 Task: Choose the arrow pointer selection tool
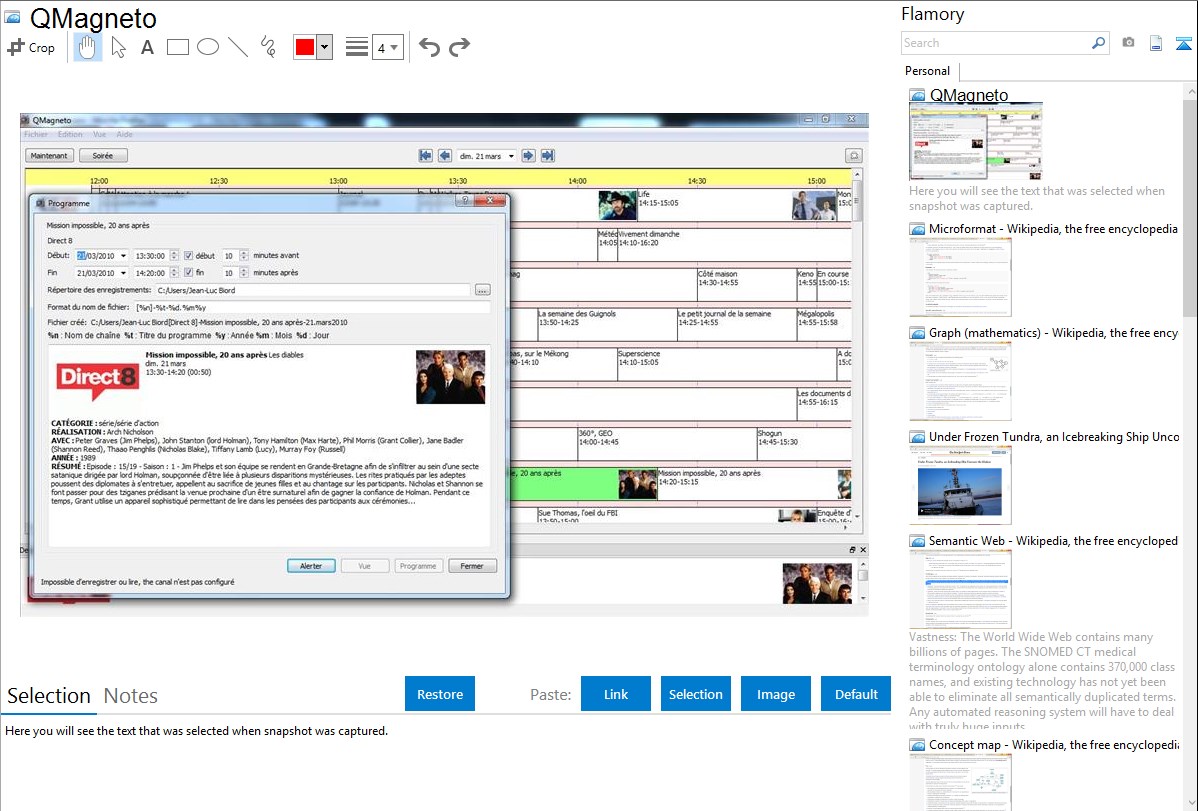(x=118, y=47)
